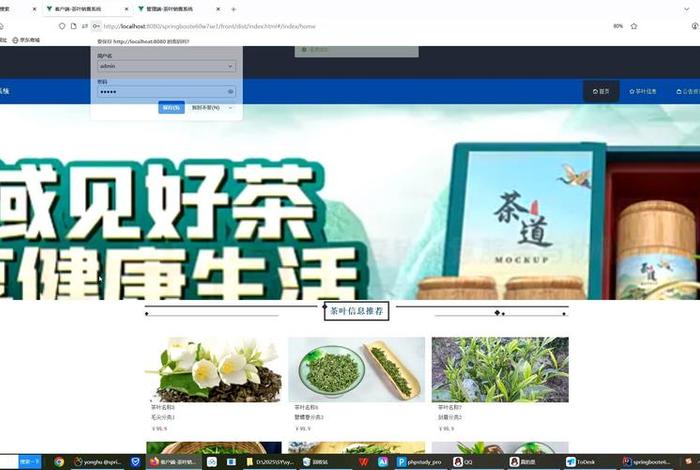Open the list-all-tabs chevron at top right
The width and height of the screenshot is (700, 470).
click(687, 9)
